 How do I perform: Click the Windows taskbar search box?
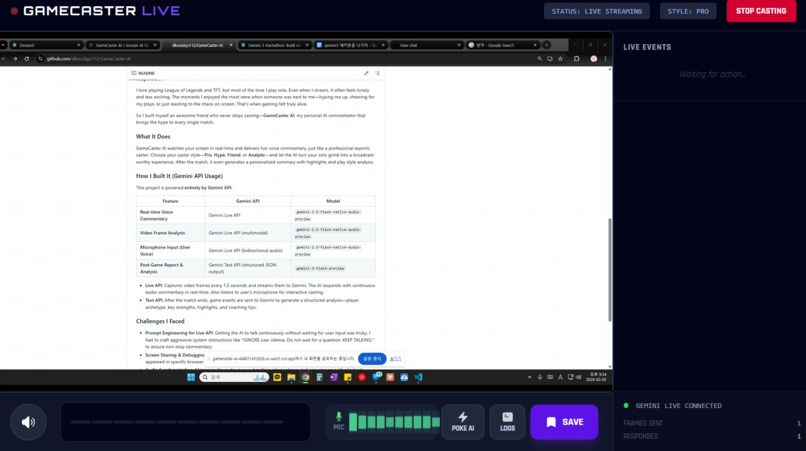click(x=234, y=377)
